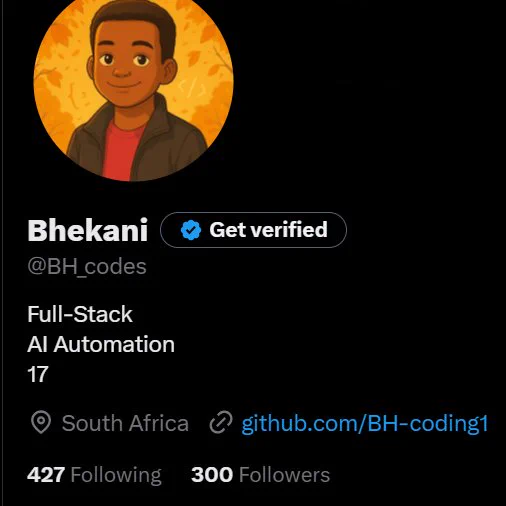Click the blue verified checkmark badge
The image size is (506, 506).
[191, 230]
